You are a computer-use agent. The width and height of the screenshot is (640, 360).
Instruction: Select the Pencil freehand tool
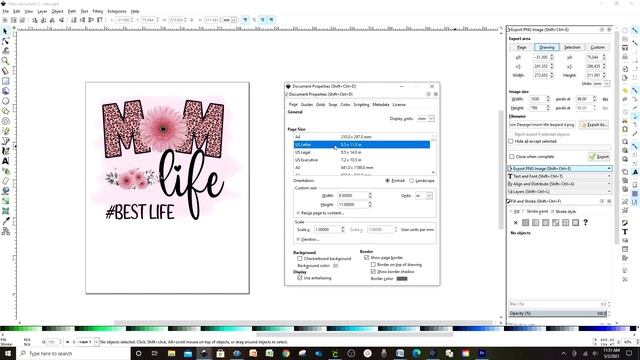click(5, 131)
